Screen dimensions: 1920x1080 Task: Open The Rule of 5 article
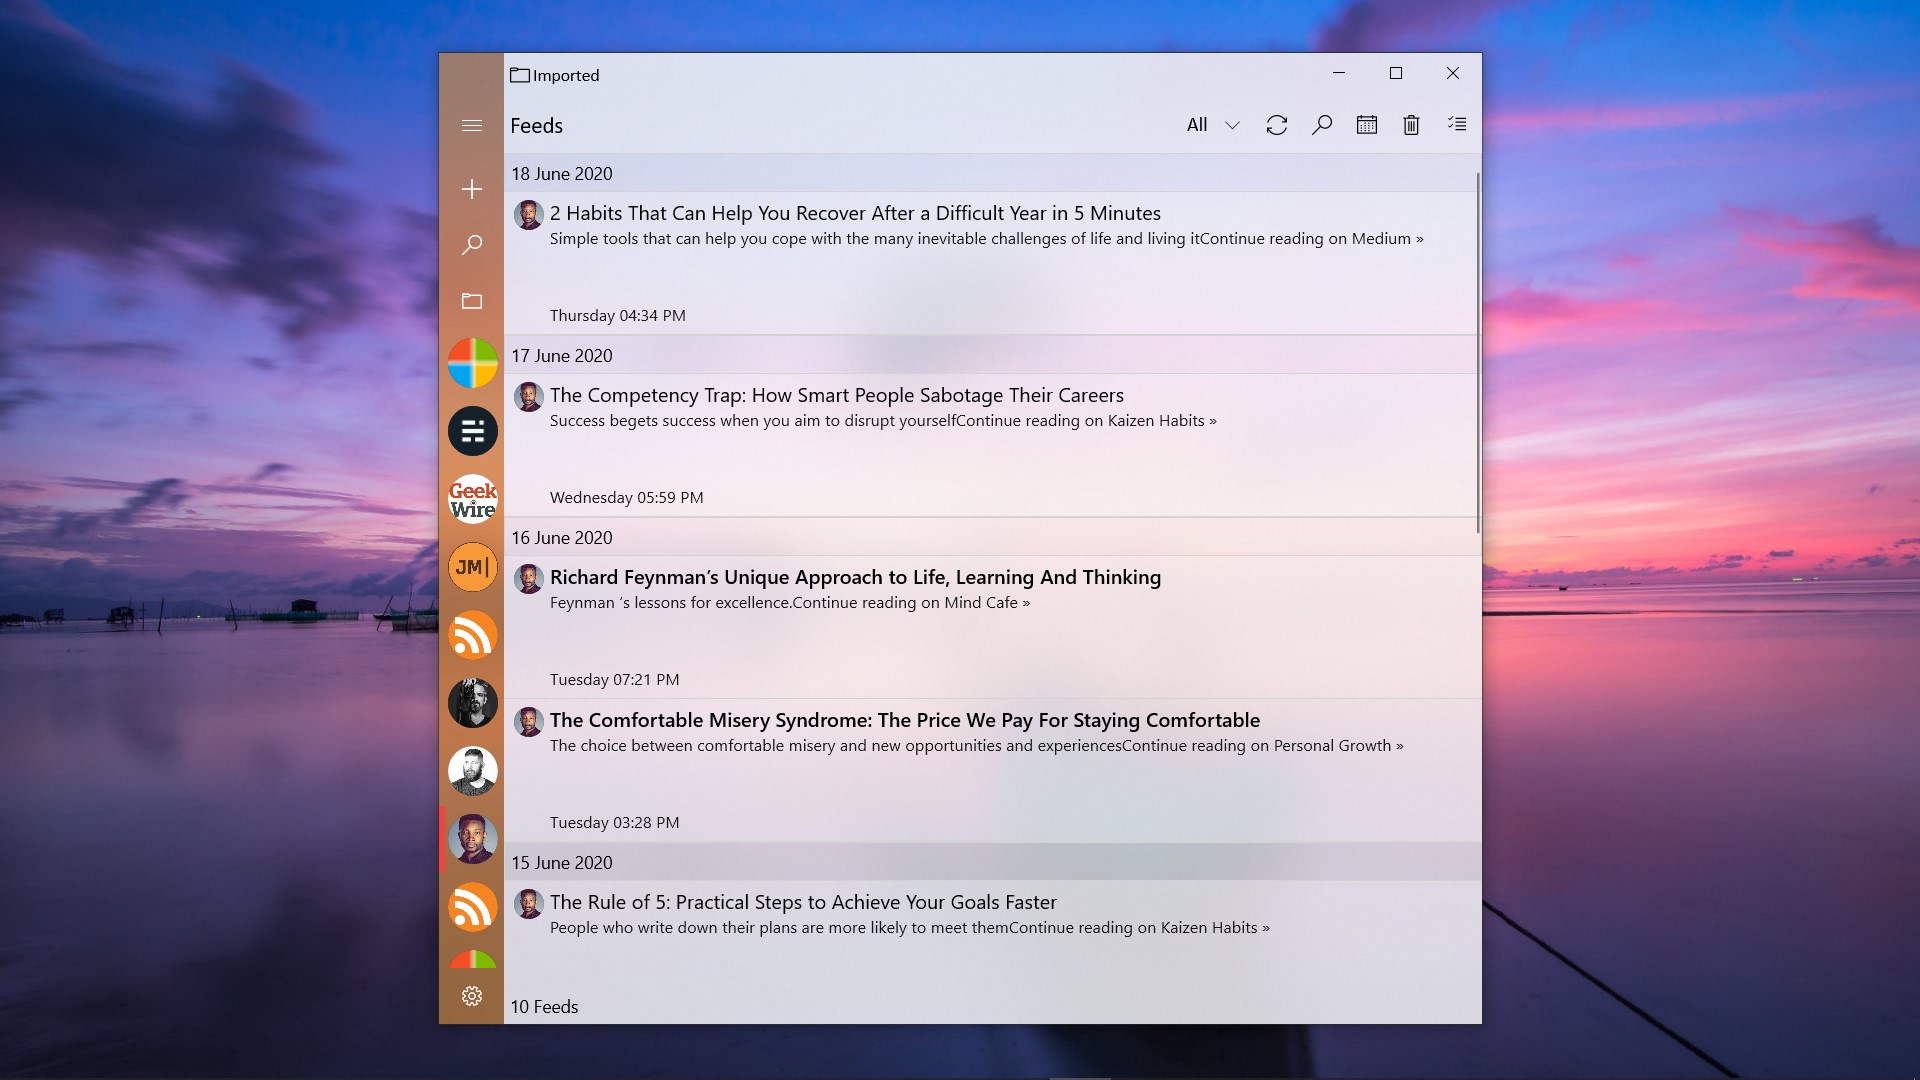[x=803, y=902]
